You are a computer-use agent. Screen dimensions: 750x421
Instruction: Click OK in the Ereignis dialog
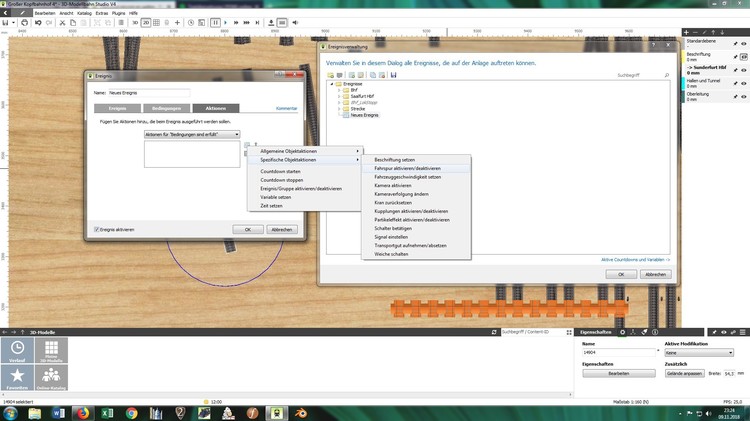pos(248,230)
